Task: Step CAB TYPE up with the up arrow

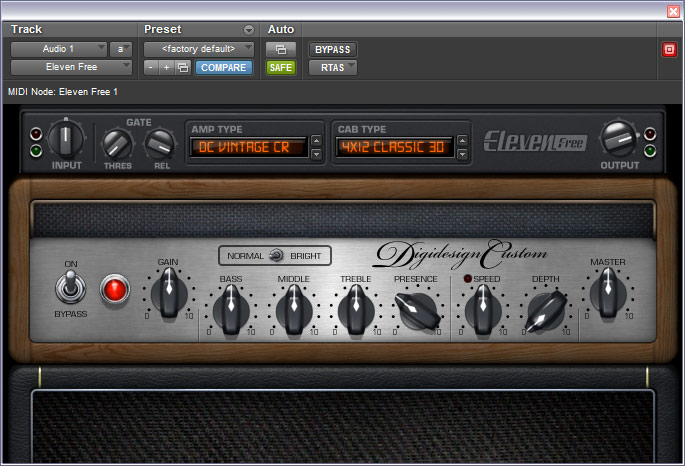Action: [x=462, y=141]
